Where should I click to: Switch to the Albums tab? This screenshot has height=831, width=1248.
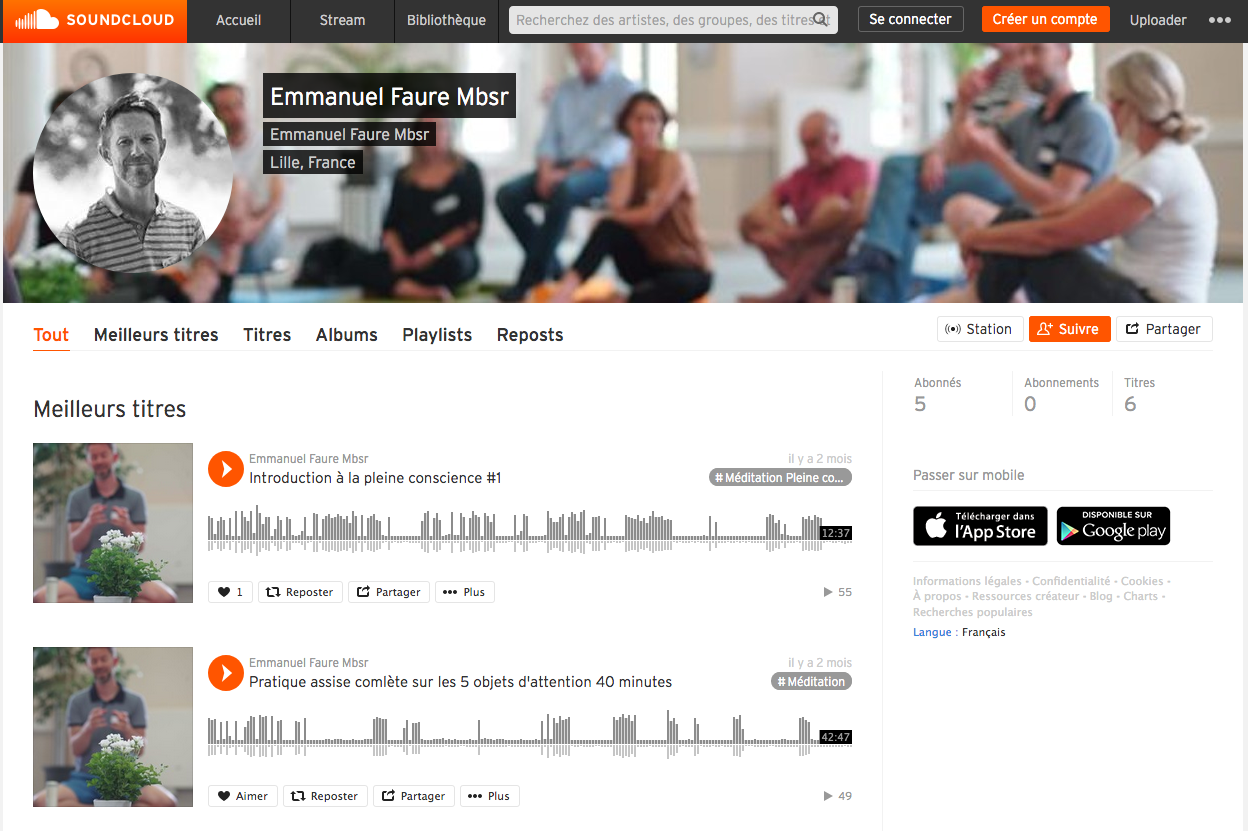(347, 335)
